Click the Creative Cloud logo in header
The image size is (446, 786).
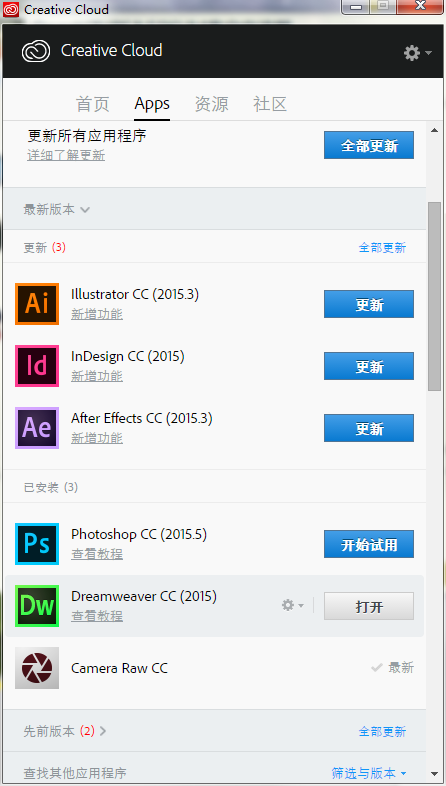(36, 51)
